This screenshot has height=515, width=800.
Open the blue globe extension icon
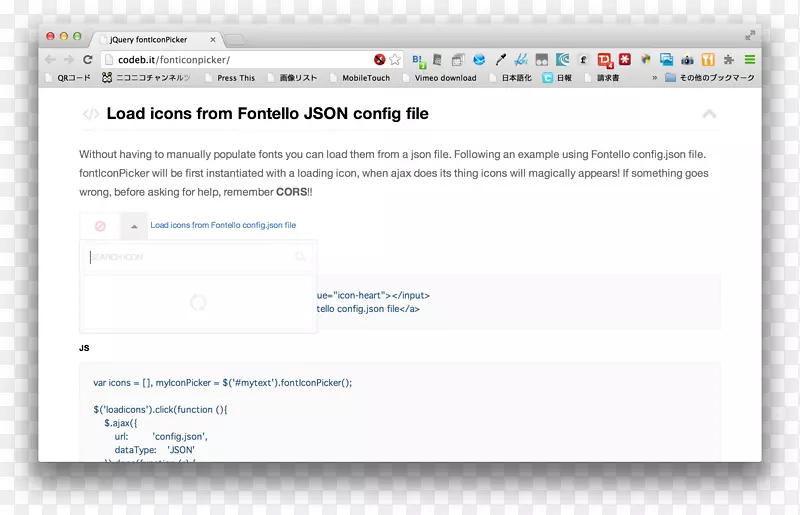pos(479,60)
